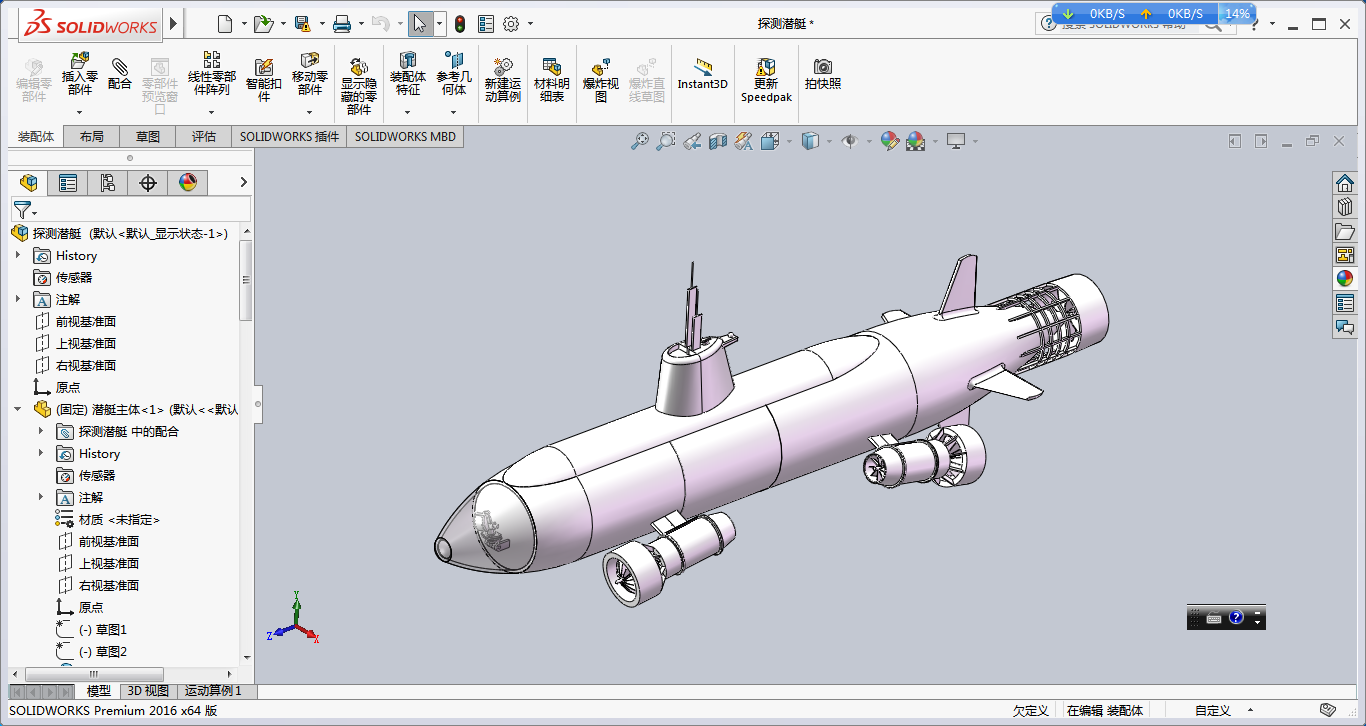
Task: Switch to the DimXpertManager tab
Action: (148, 182)
